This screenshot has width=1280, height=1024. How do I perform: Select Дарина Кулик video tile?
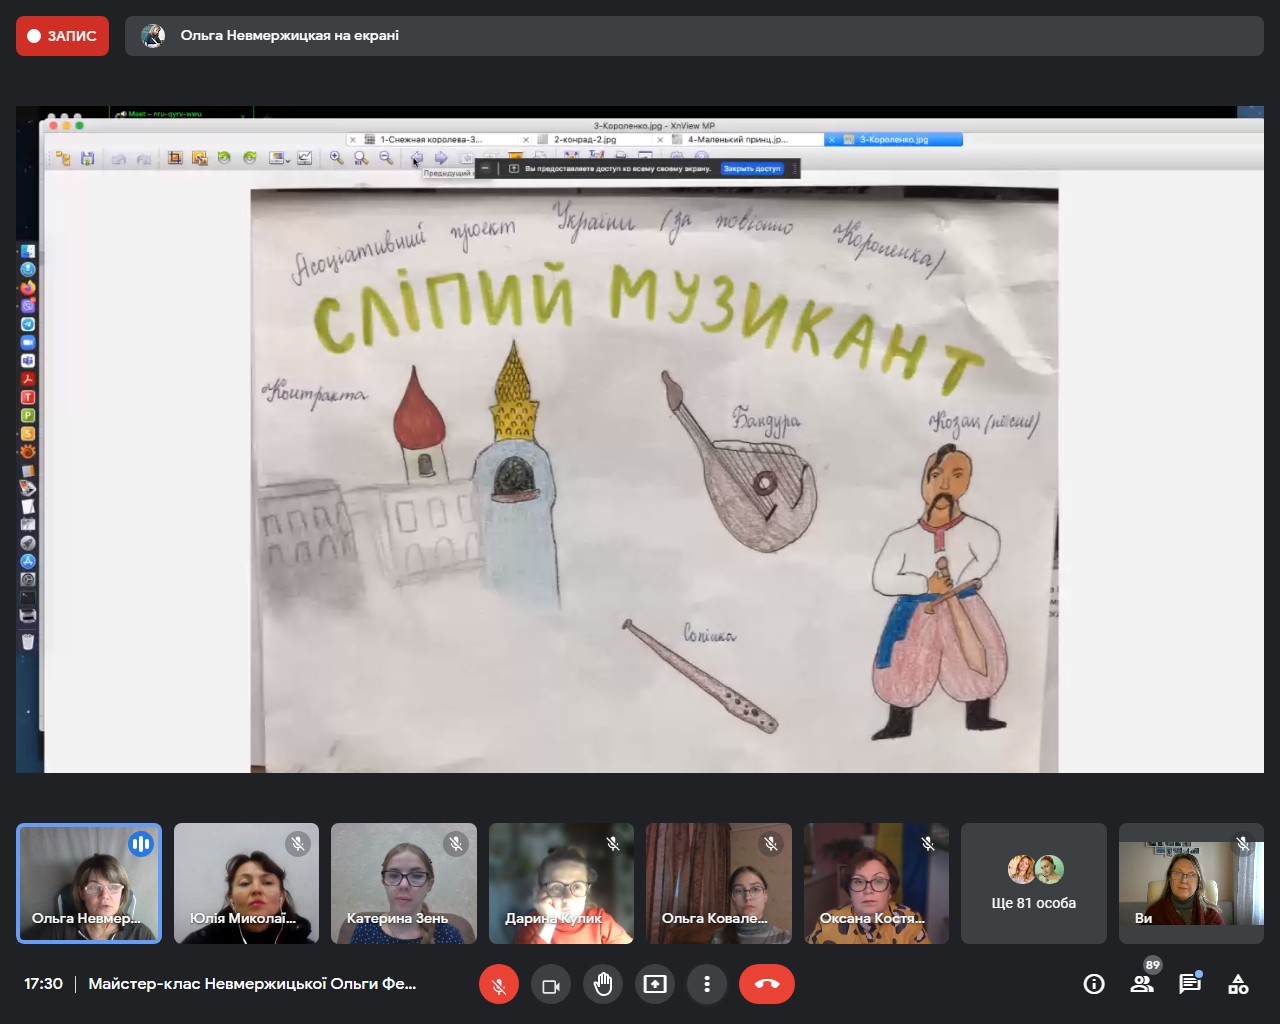(x=561, y=883)
